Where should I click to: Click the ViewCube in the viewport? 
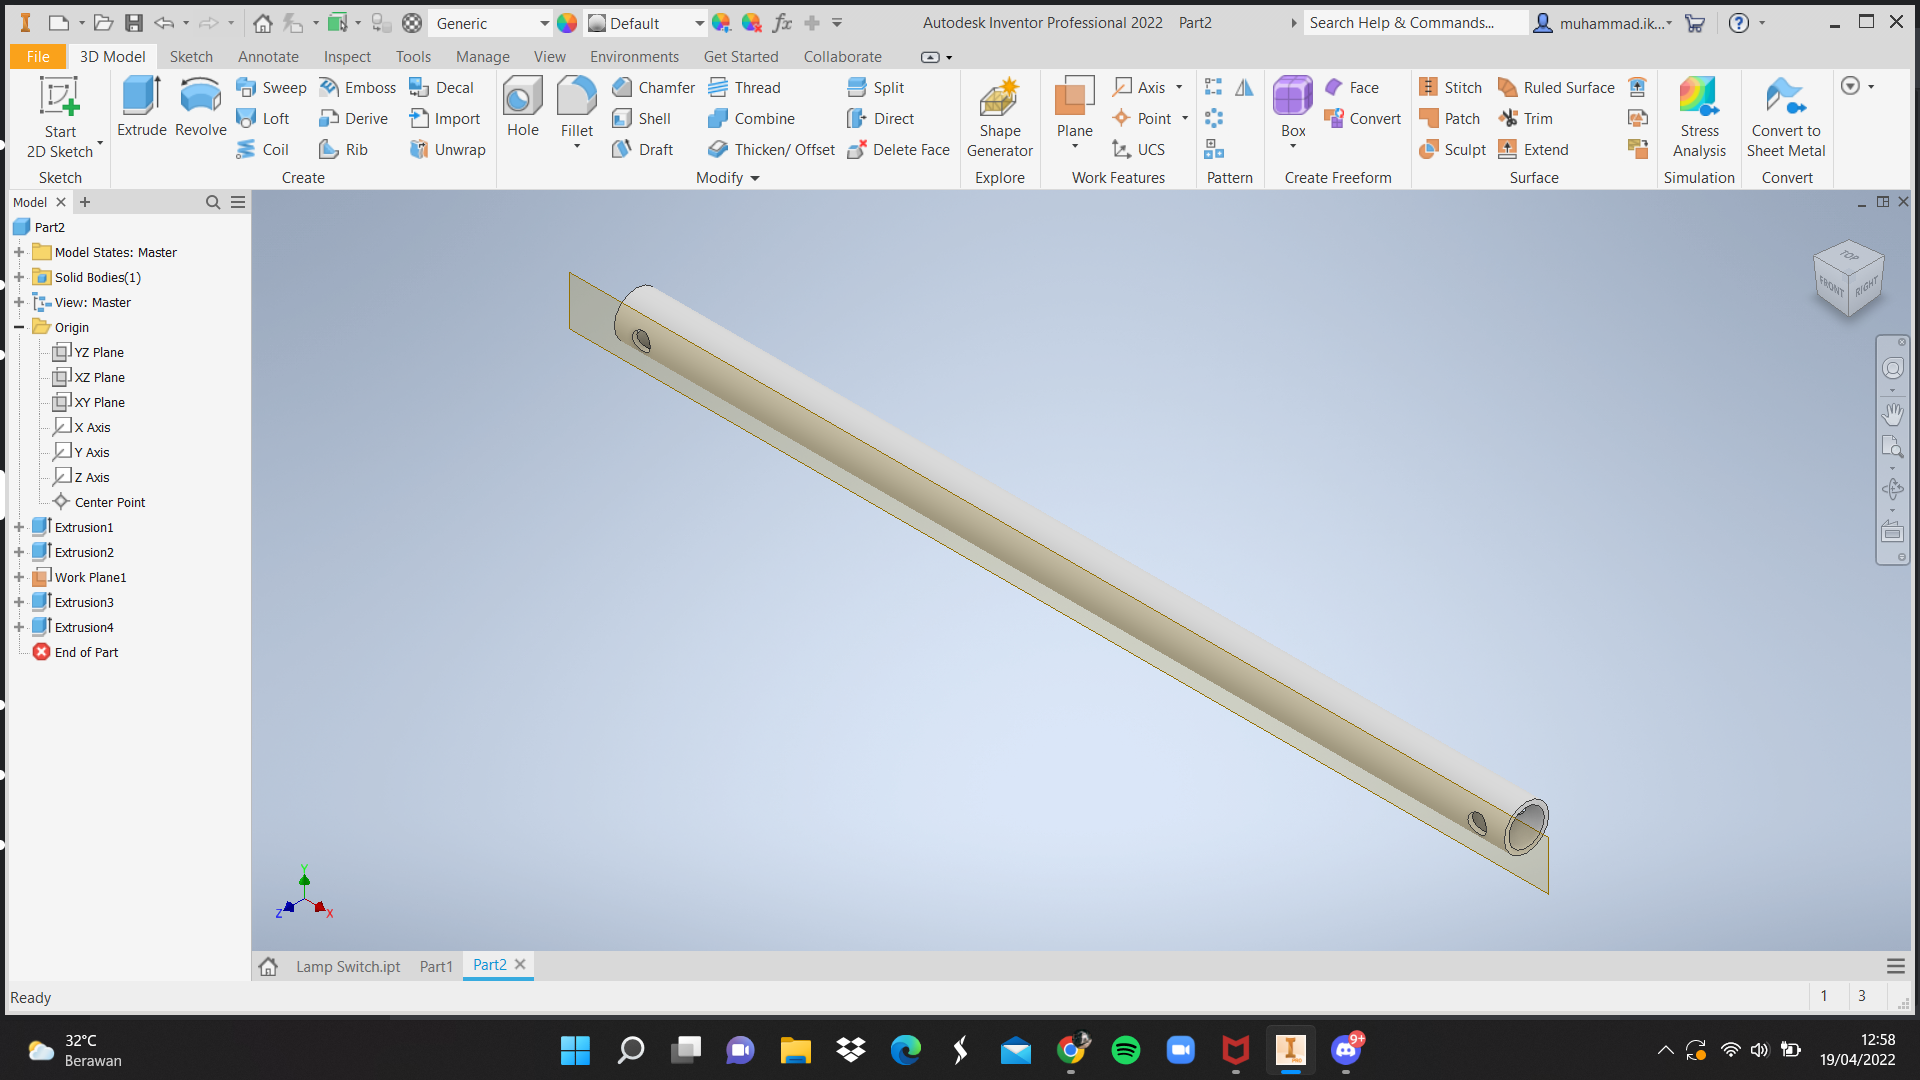pos(1848,280)
